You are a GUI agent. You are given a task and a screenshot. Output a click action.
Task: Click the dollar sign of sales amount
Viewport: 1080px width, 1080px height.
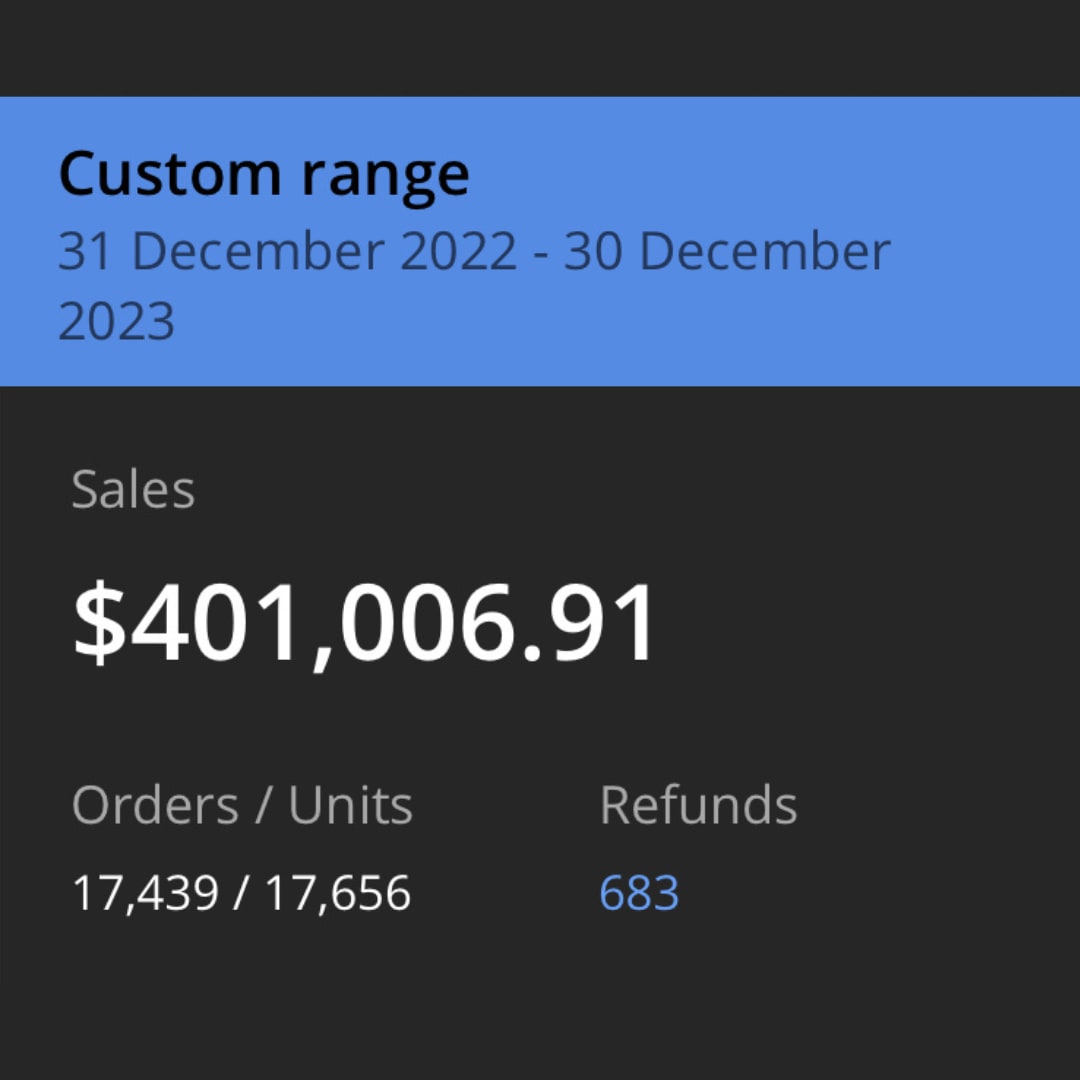click(x=100, y=624)
